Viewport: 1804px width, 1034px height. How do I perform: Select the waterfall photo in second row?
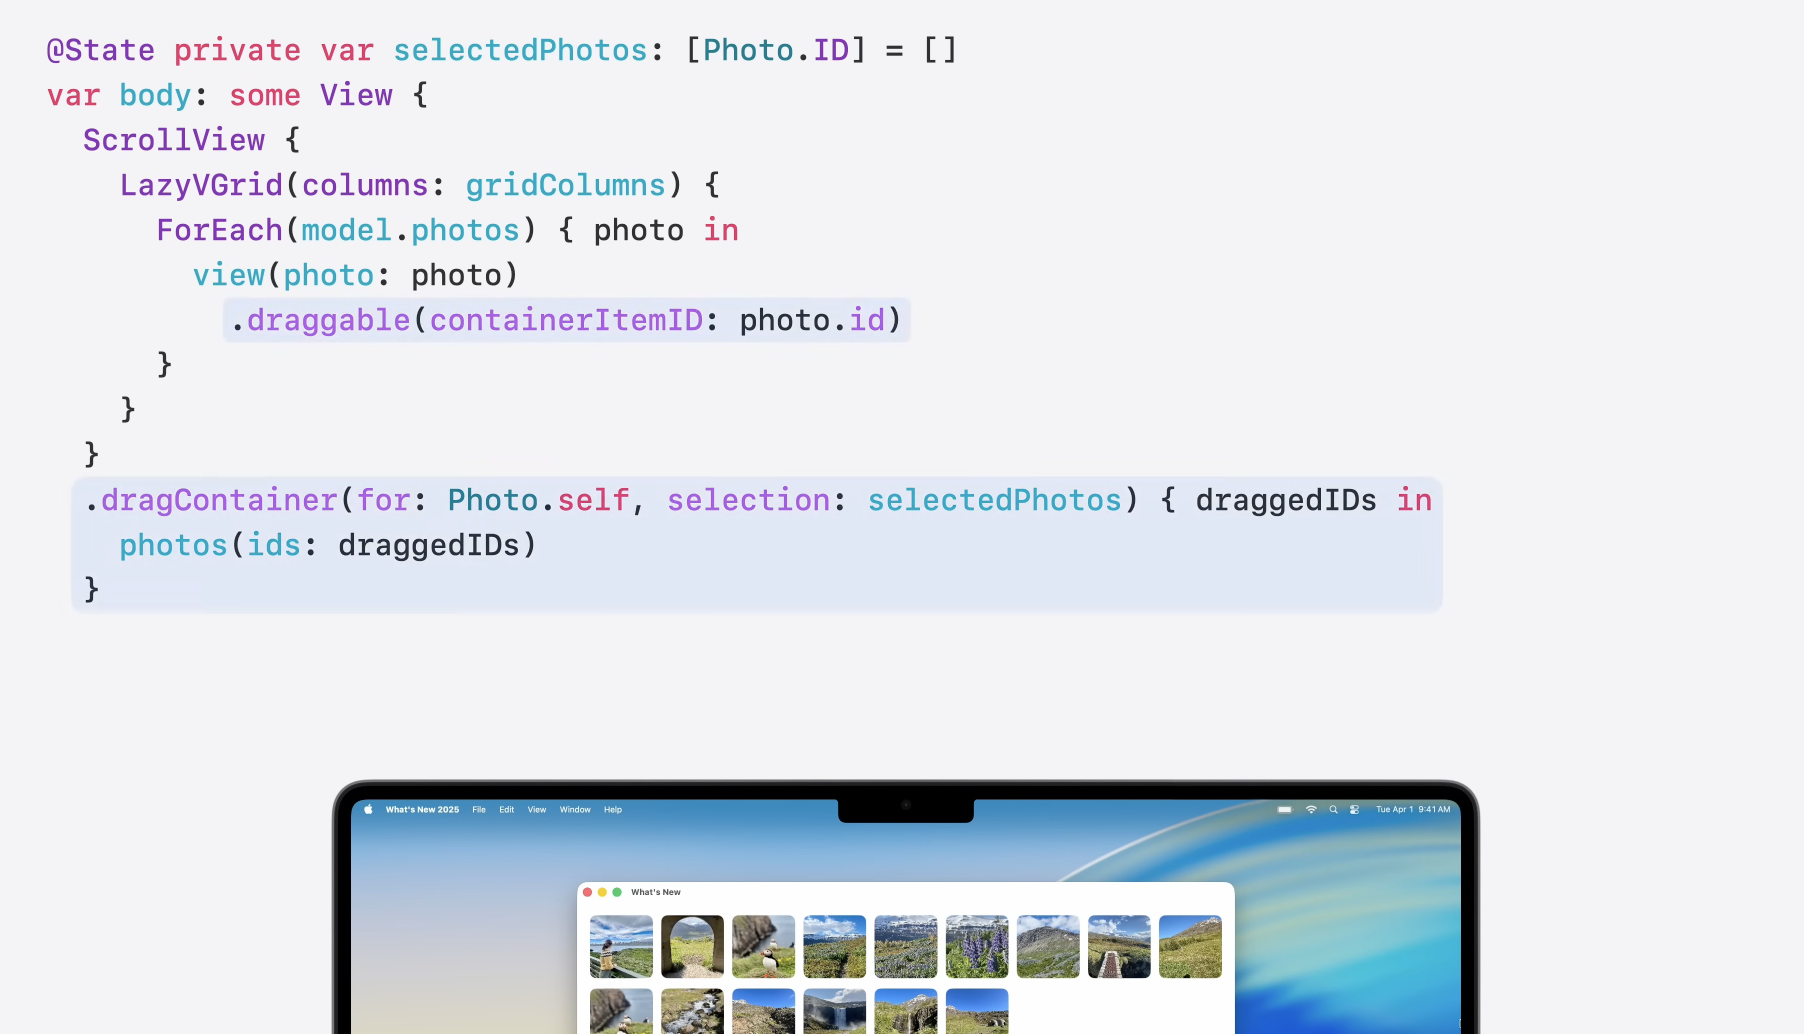click(834, 1011)
